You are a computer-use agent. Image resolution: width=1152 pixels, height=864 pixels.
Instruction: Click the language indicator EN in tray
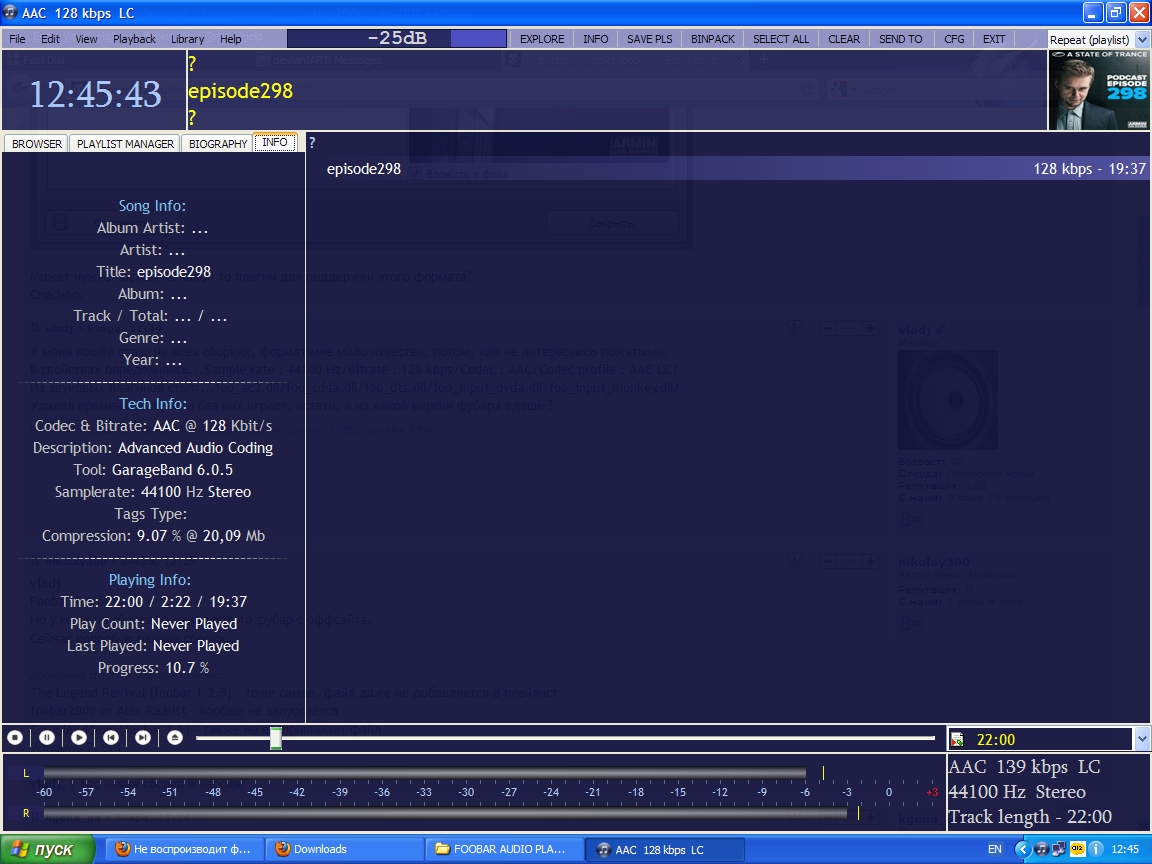point(995,849)
